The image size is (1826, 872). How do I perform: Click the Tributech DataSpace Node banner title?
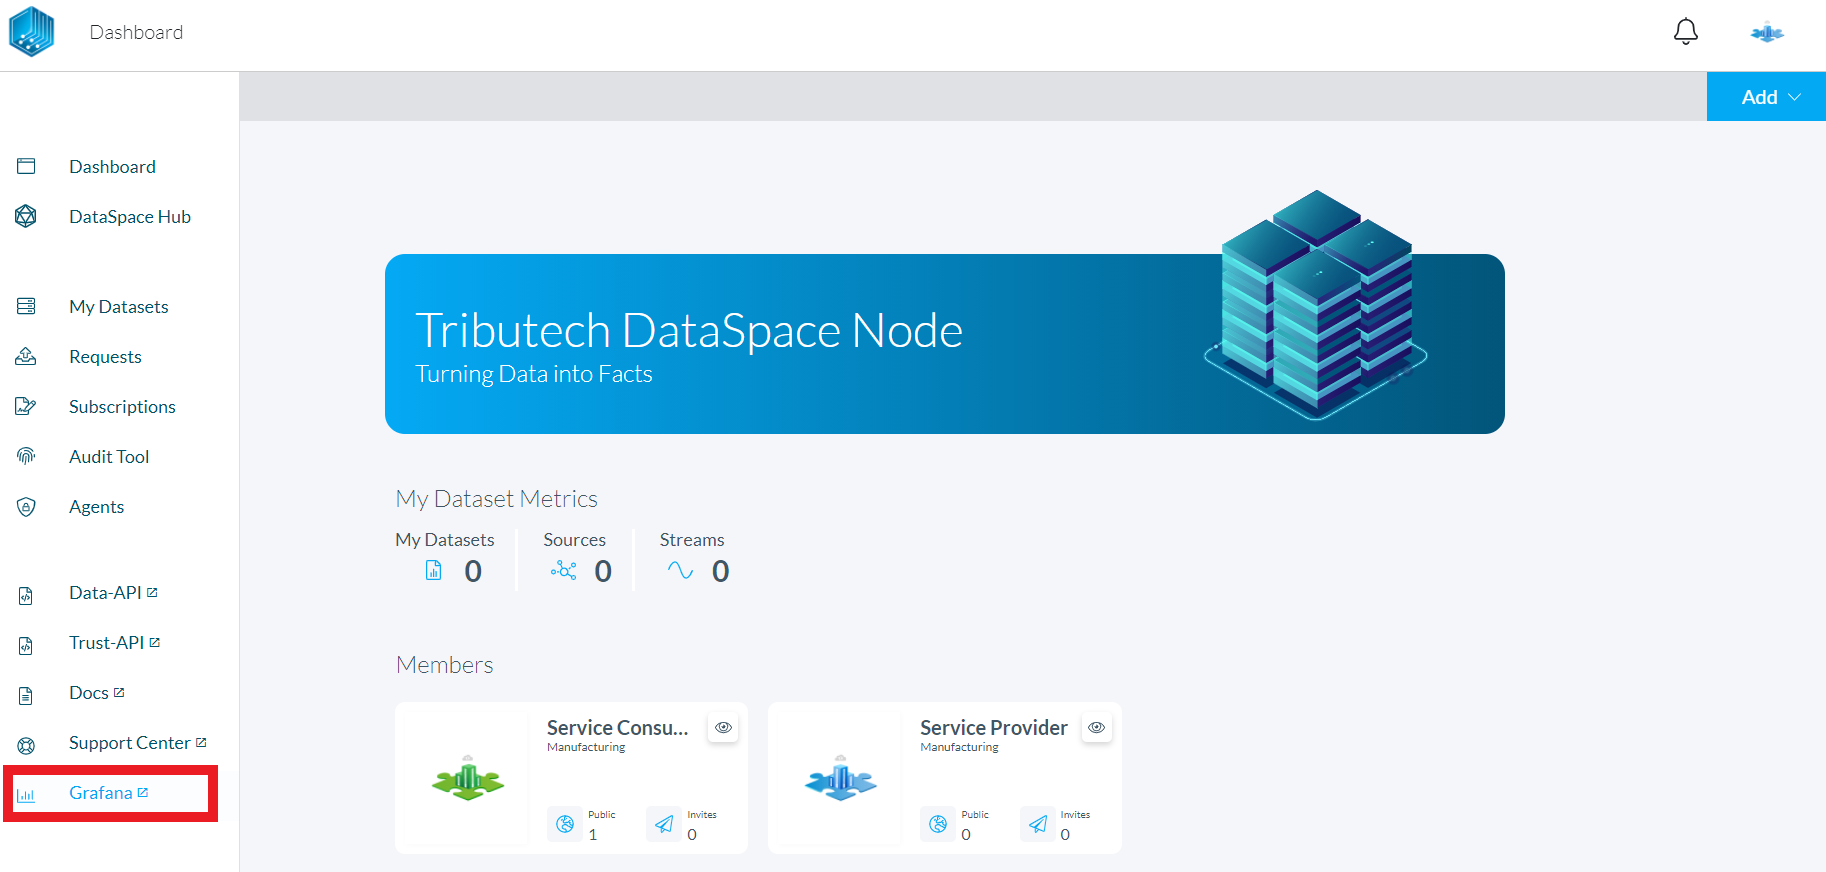click(x=689, y=330)
